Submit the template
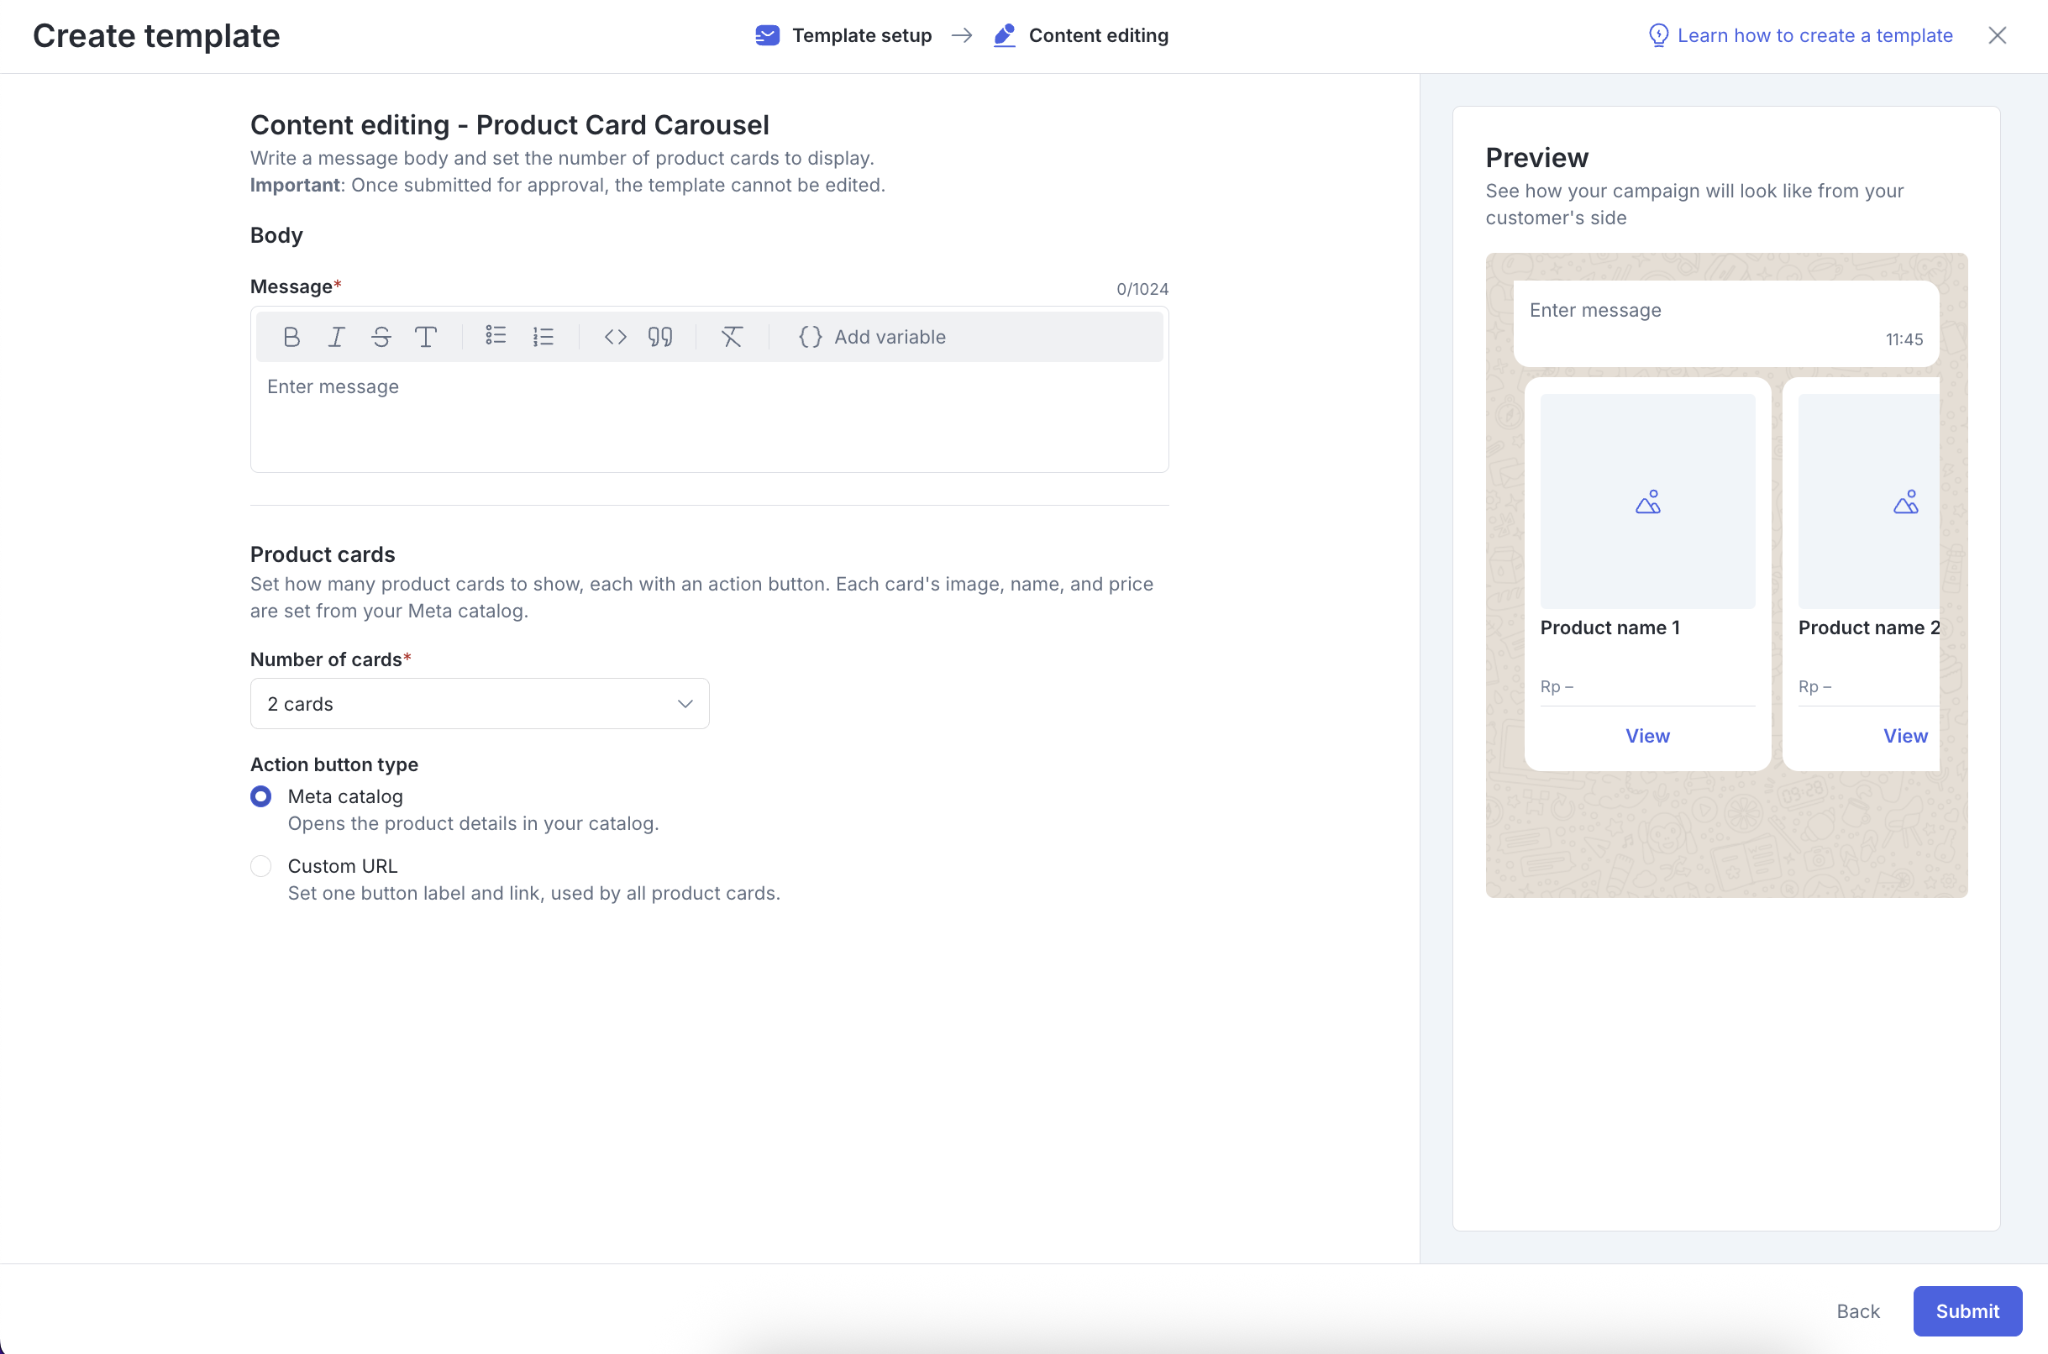The image size is (2048, 1354). point(1967,1311)
